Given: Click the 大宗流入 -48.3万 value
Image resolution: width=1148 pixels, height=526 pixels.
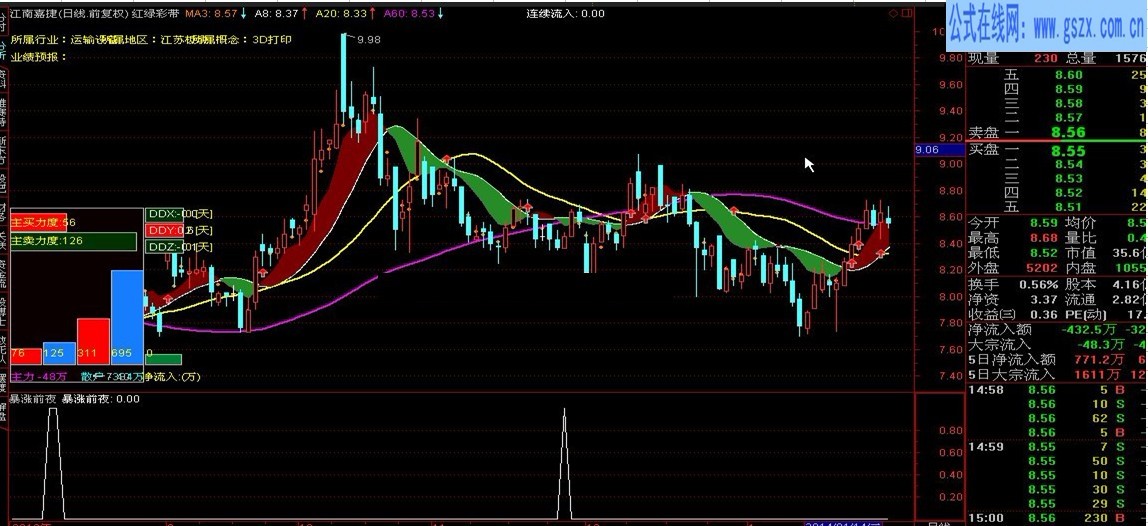Looking at the screenshot, I should pos(1103,344).
